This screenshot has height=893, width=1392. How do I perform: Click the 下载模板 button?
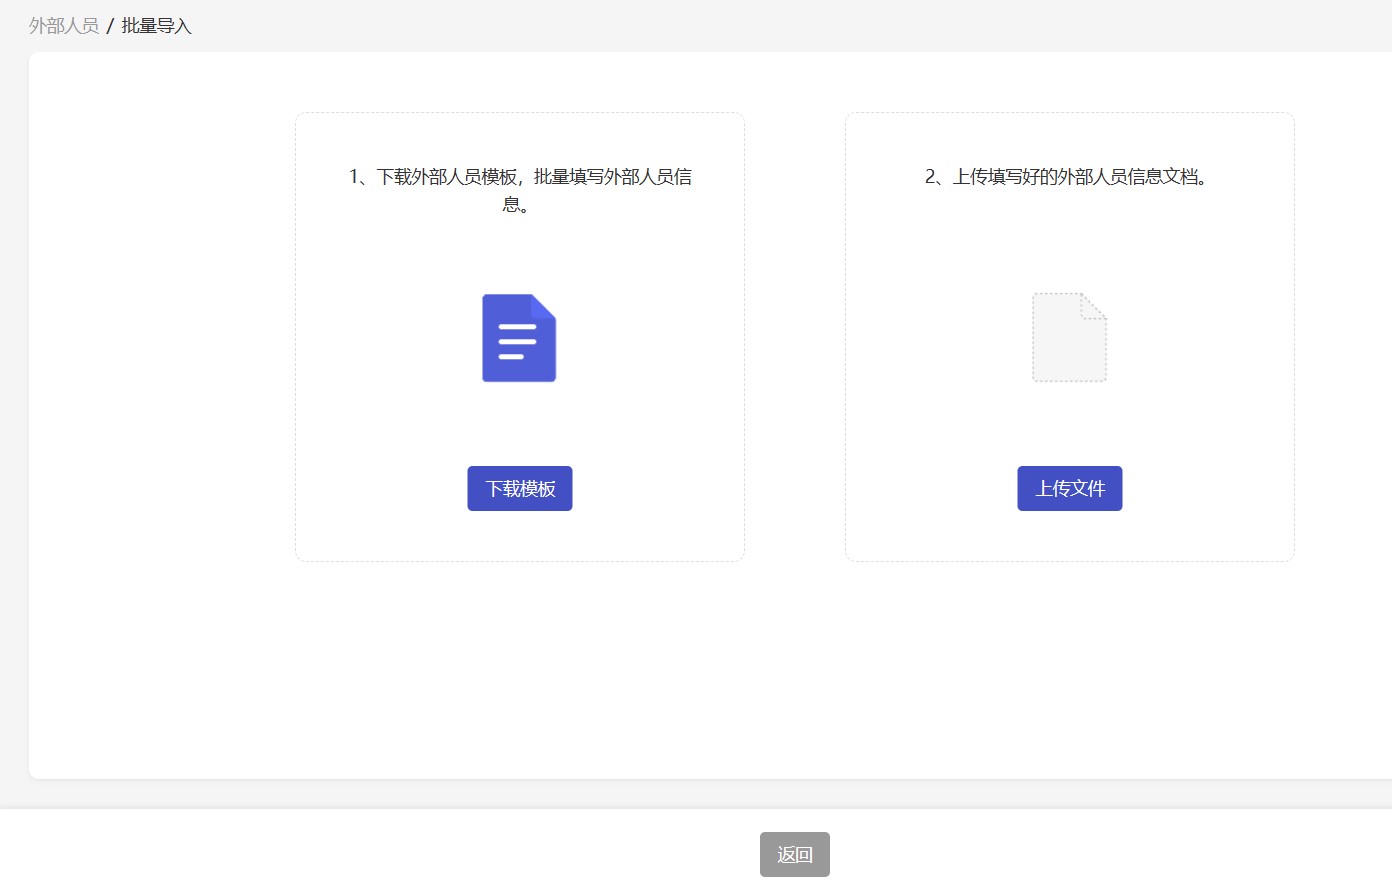(x=520, y=488)
